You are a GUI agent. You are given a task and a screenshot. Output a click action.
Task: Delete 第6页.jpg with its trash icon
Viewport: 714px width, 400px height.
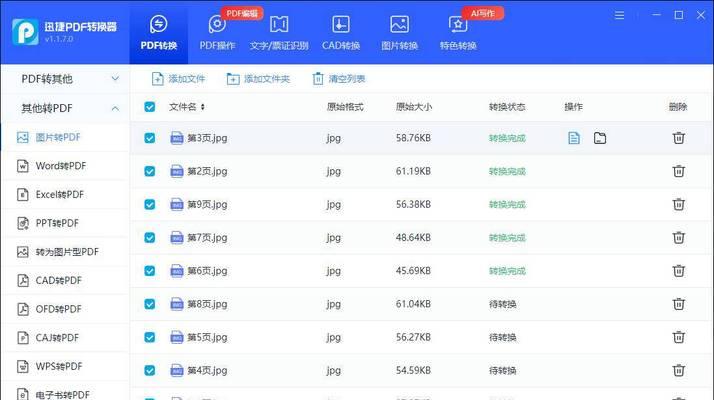point(678,271)
